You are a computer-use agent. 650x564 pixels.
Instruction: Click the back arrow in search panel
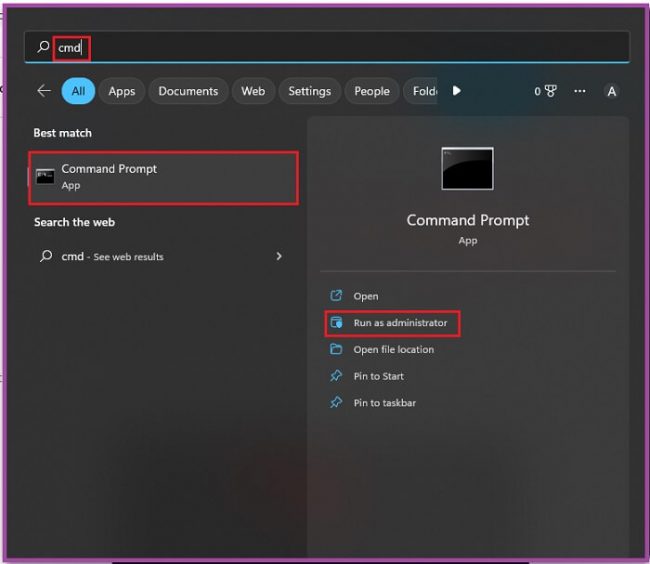tap(44, 91)
